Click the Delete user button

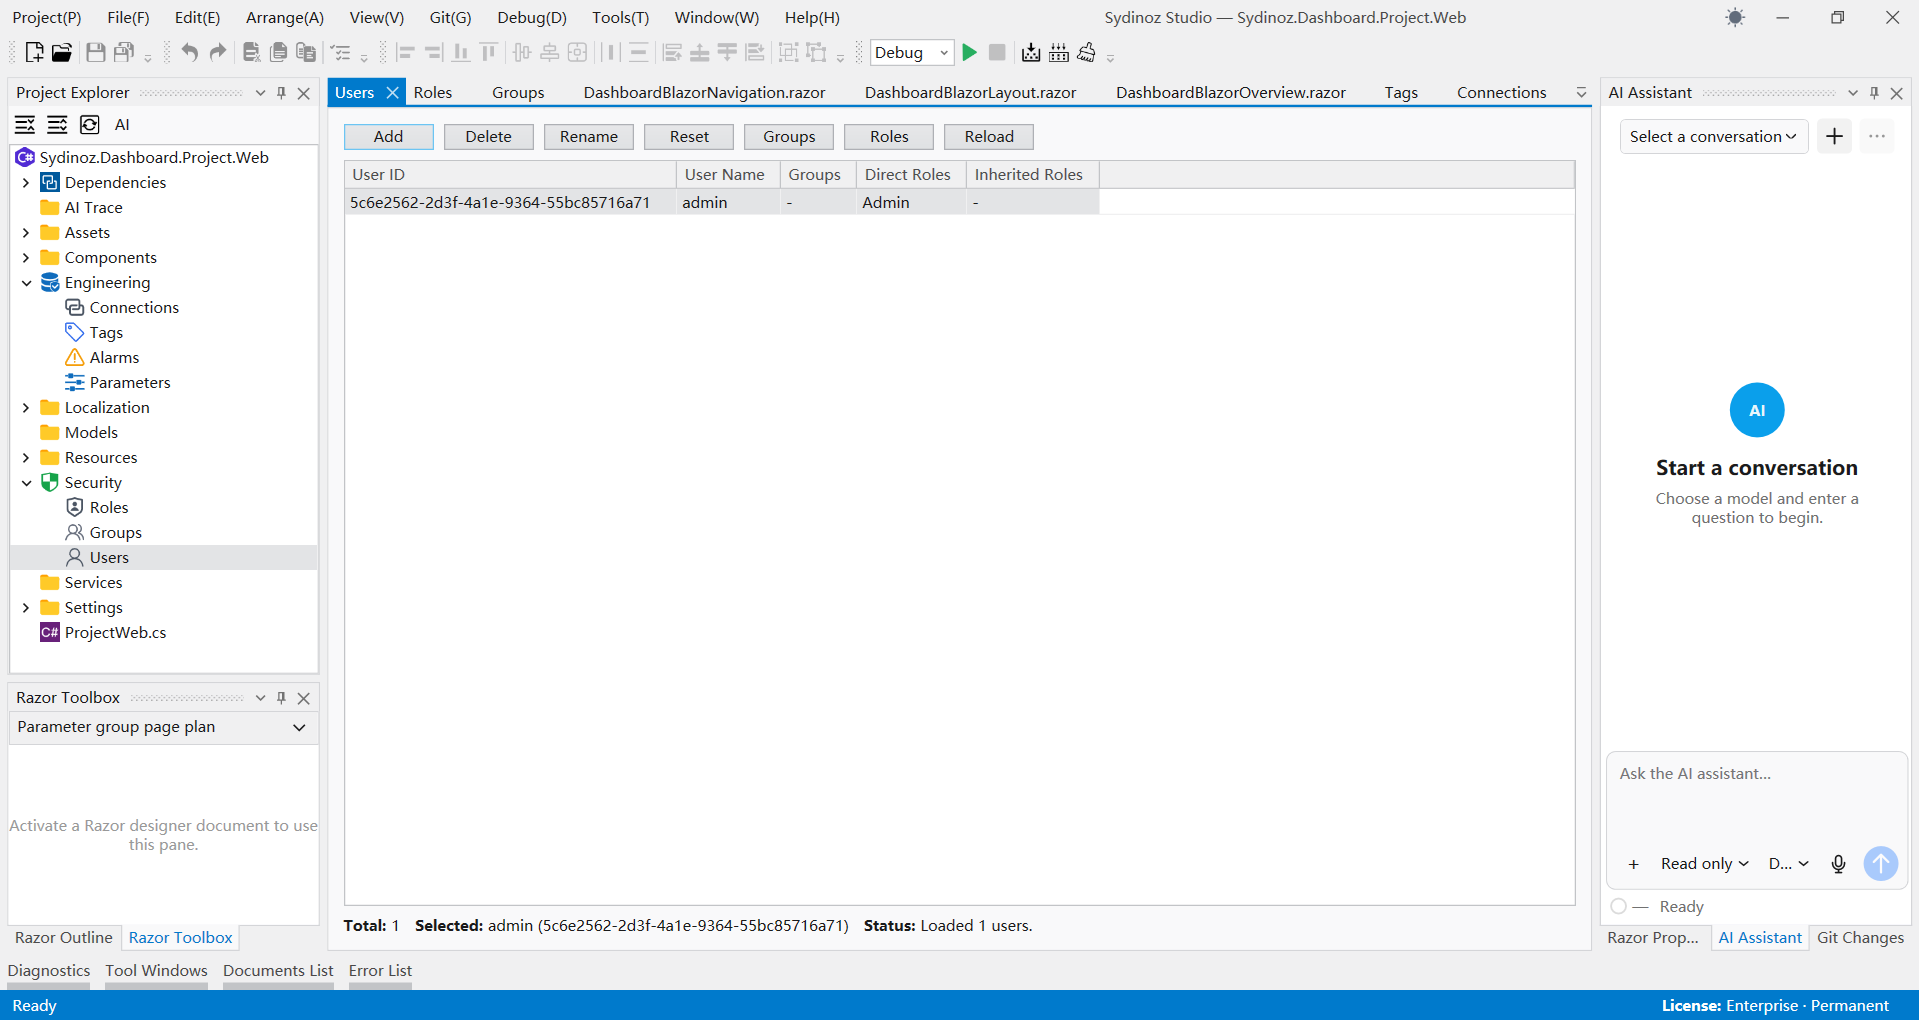(489, 137)
